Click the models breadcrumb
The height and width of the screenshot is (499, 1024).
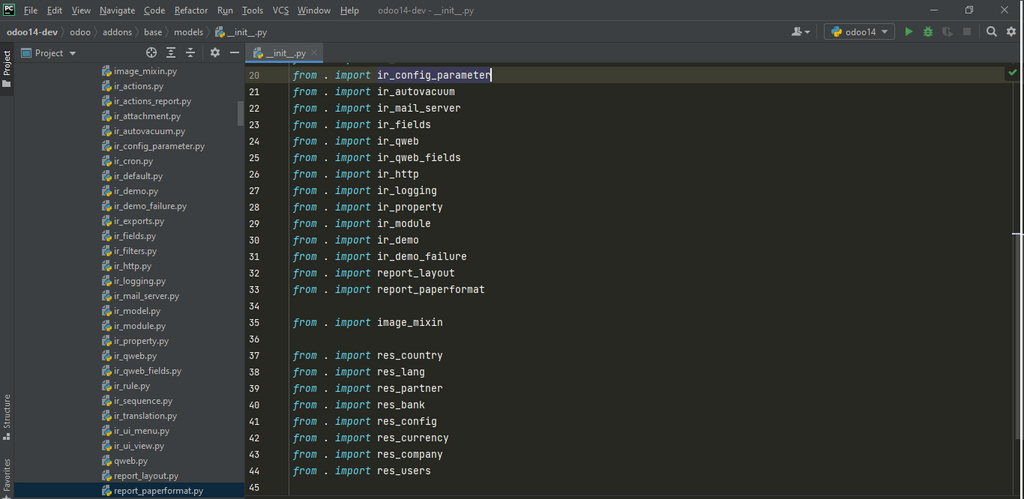pyautogui.click(x=188, y=32)
